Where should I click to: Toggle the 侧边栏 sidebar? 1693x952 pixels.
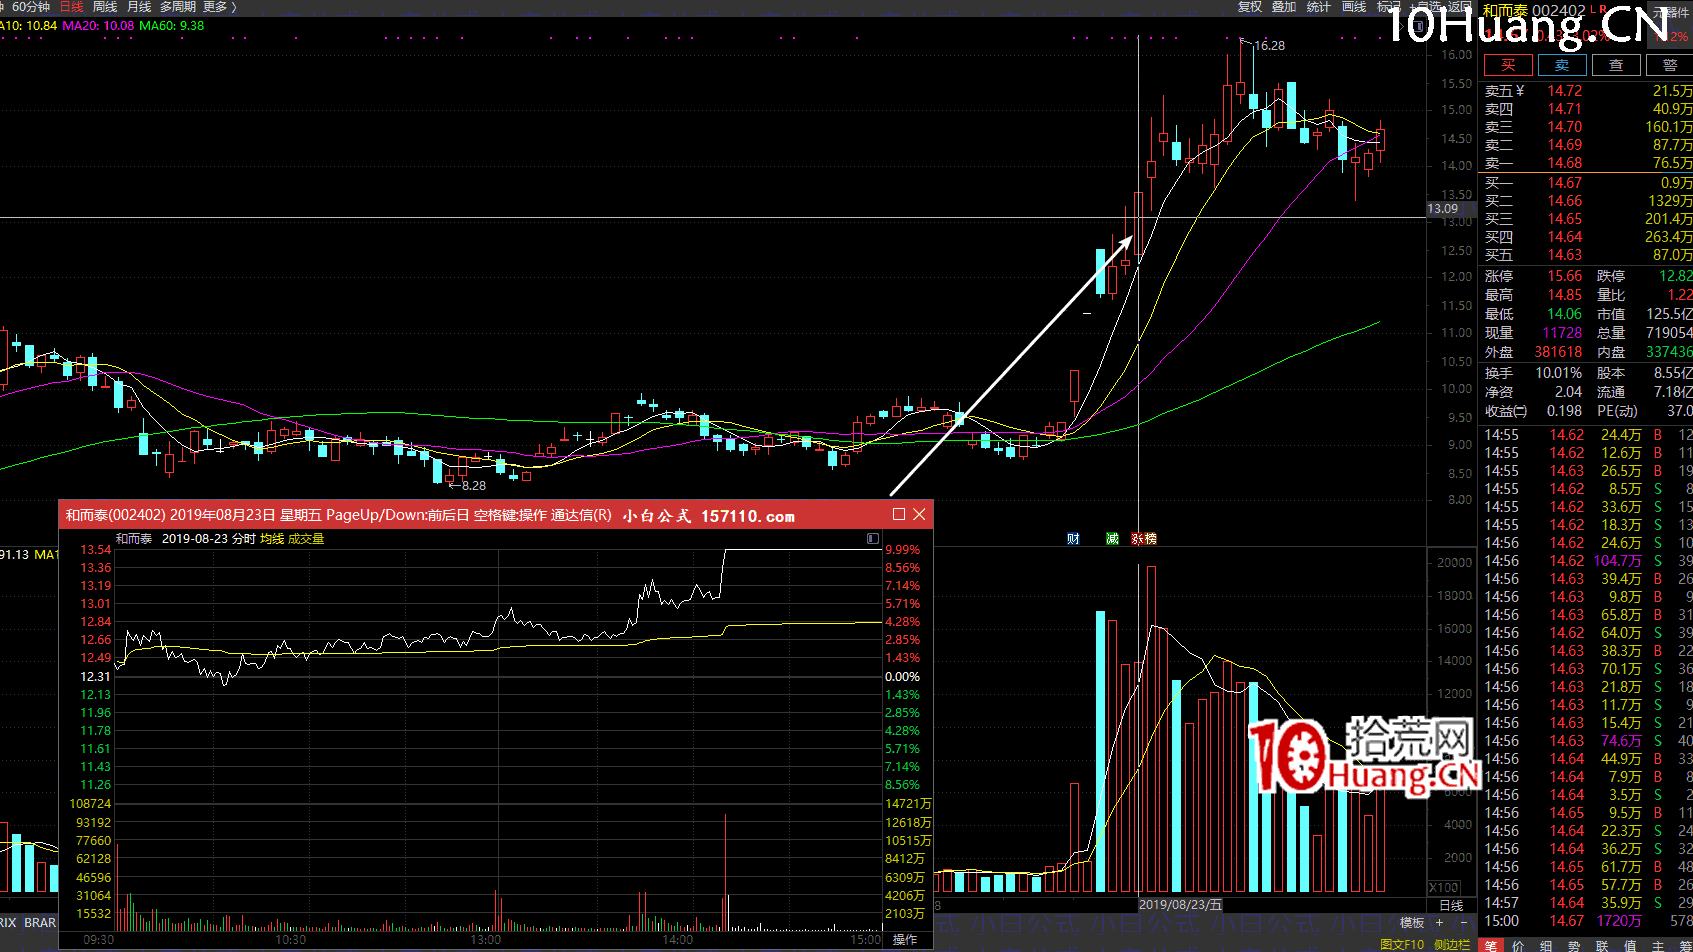point(1452,945)
